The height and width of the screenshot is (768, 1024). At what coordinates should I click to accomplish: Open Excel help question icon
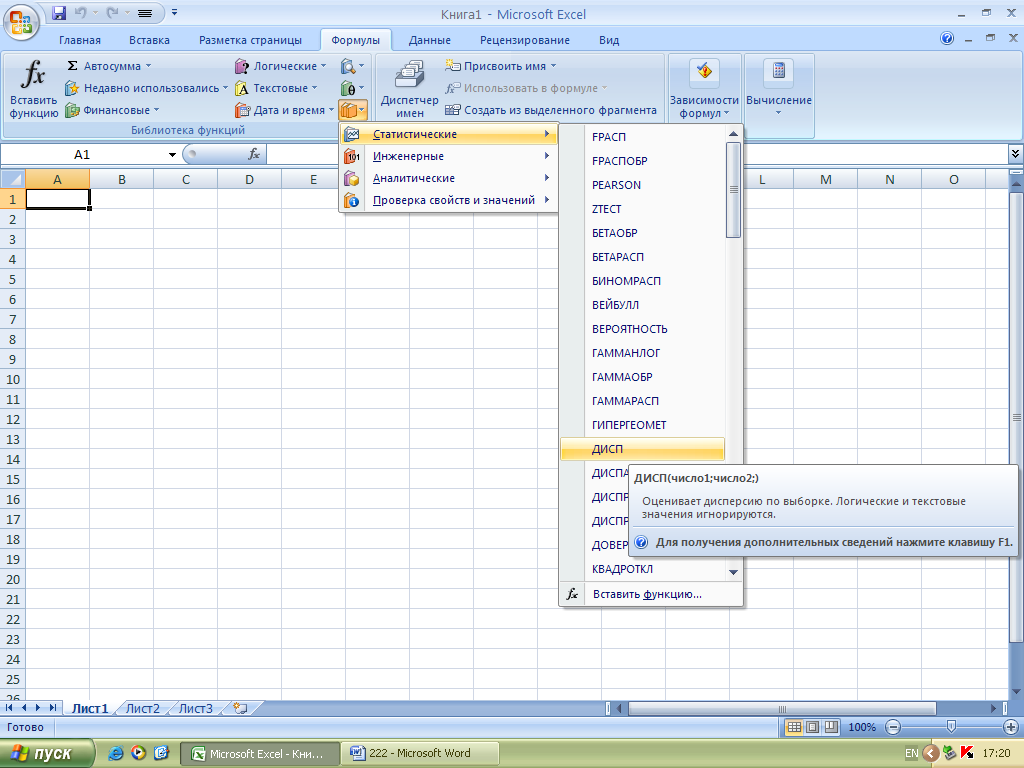(x=947, y=39)
